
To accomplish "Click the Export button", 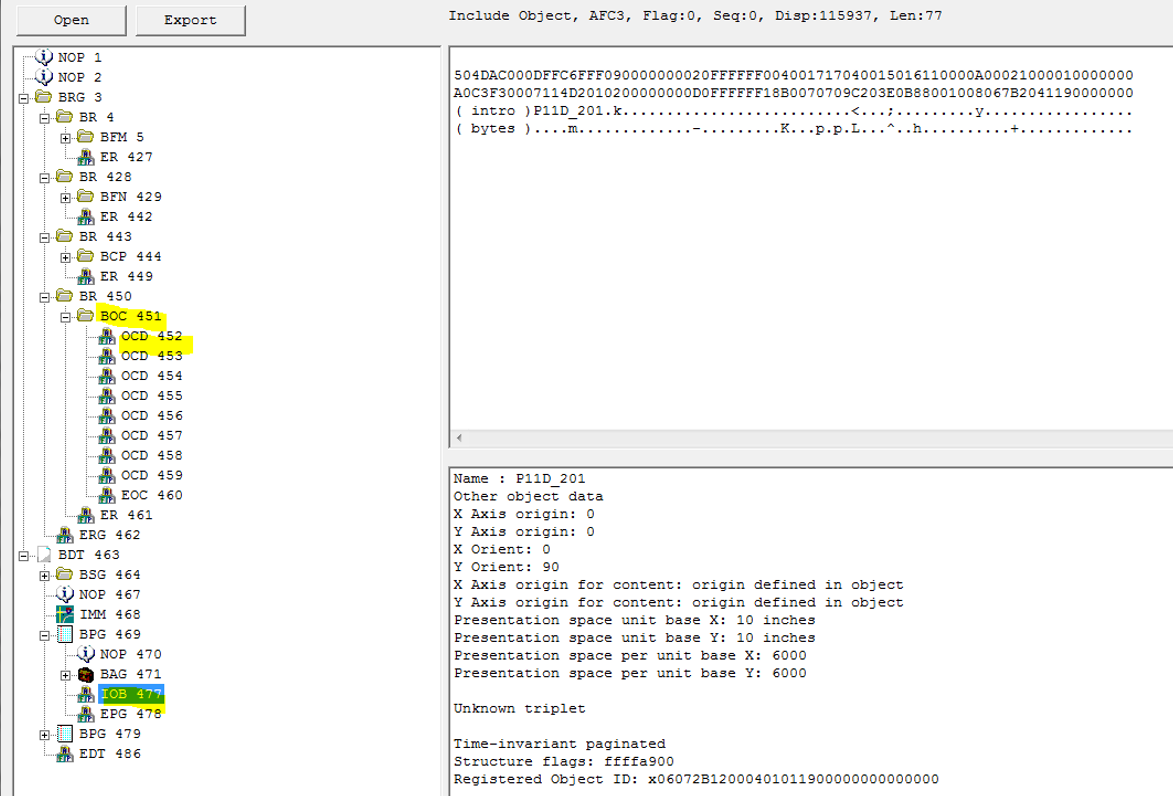I will click(191, 20).
